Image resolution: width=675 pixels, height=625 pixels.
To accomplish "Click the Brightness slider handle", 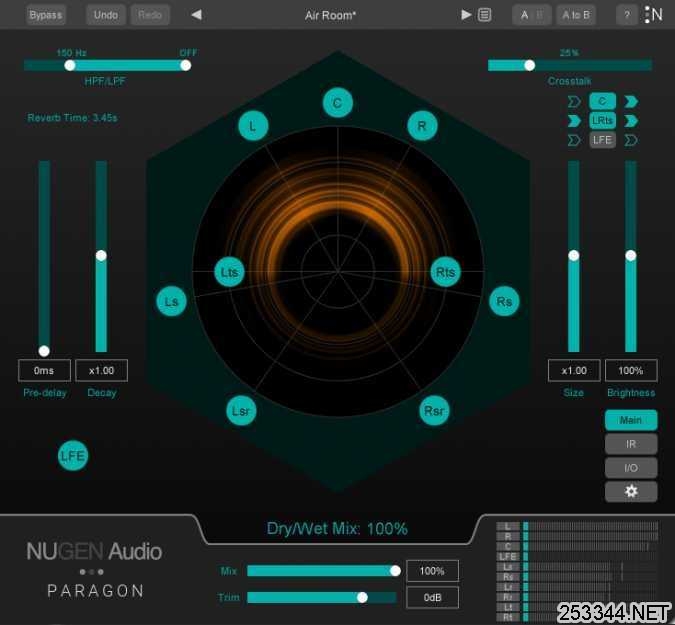I will [631, 256].
